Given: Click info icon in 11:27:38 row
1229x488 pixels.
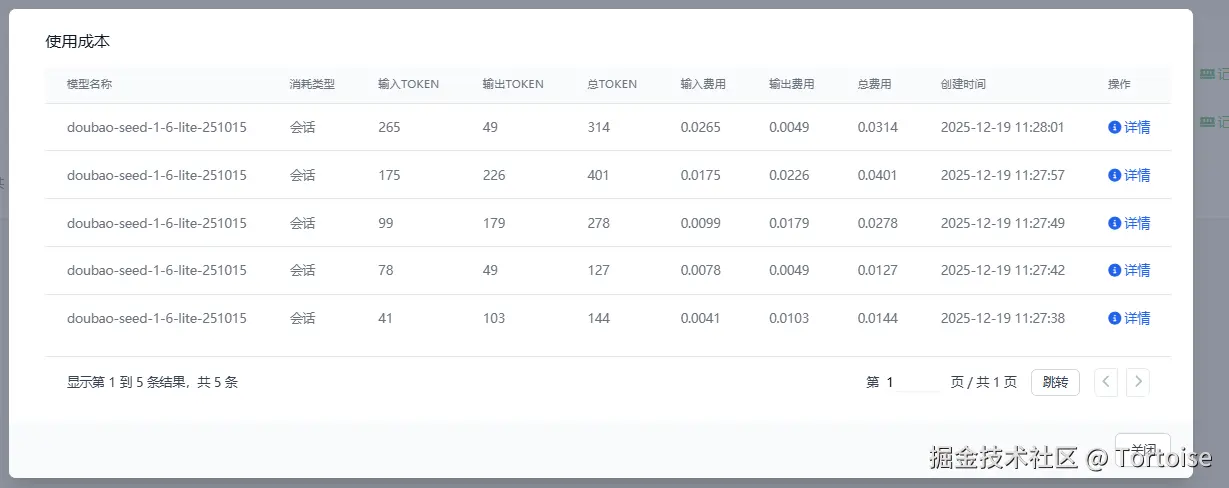Looking at the screenshot, I should (1114, 318).
